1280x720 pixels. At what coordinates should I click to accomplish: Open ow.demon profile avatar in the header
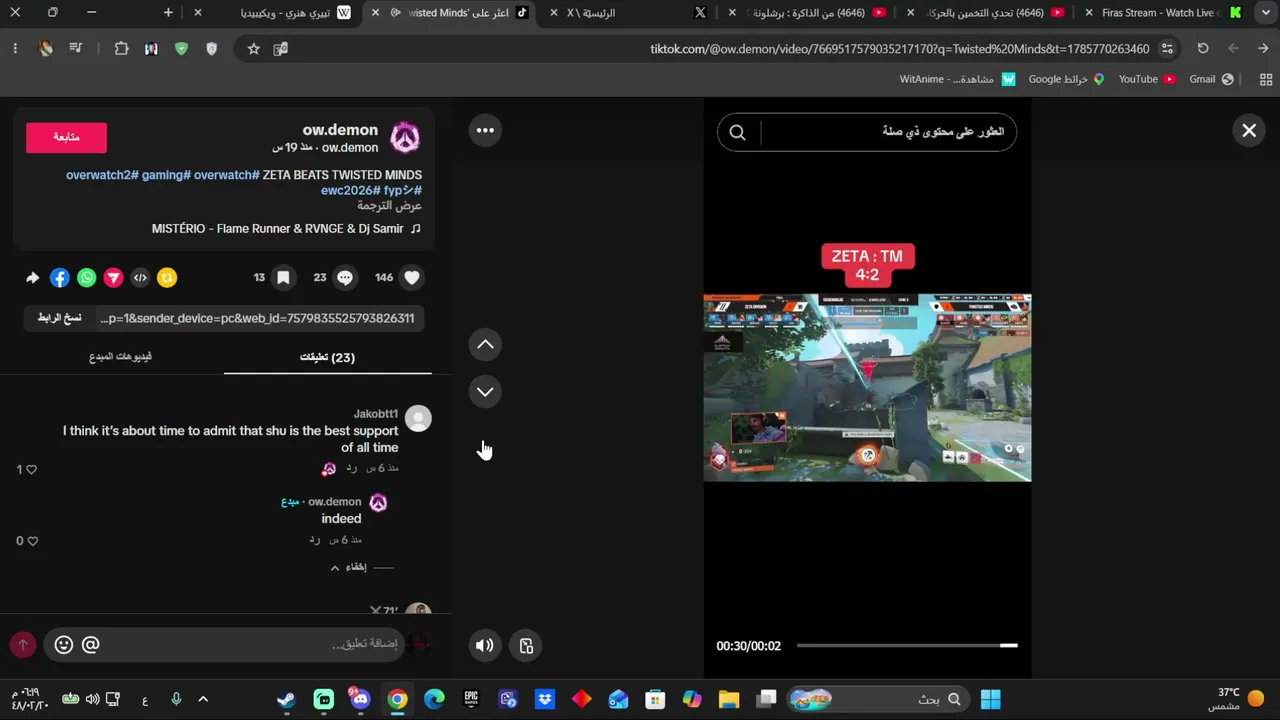pyautogui.click(x=405, y=138)
